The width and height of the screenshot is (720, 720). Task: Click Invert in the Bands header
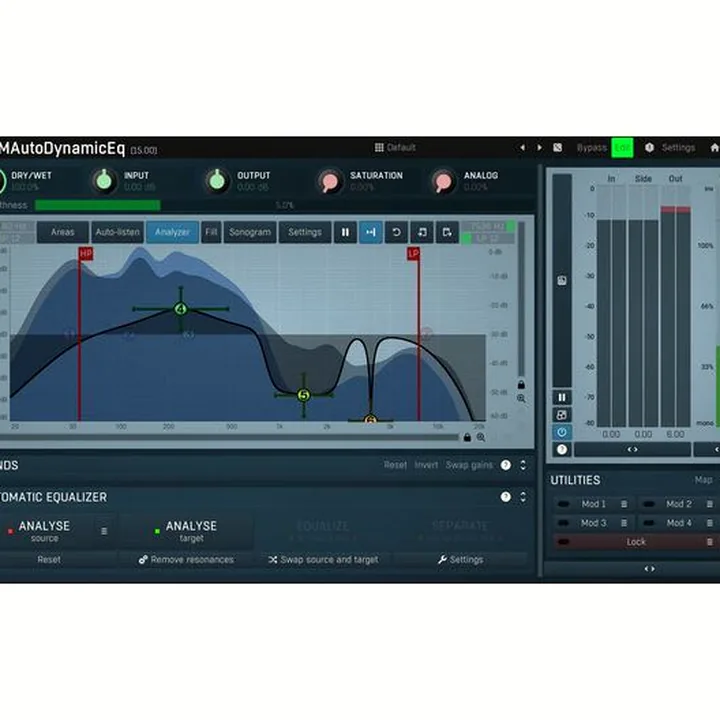[426, 465]
